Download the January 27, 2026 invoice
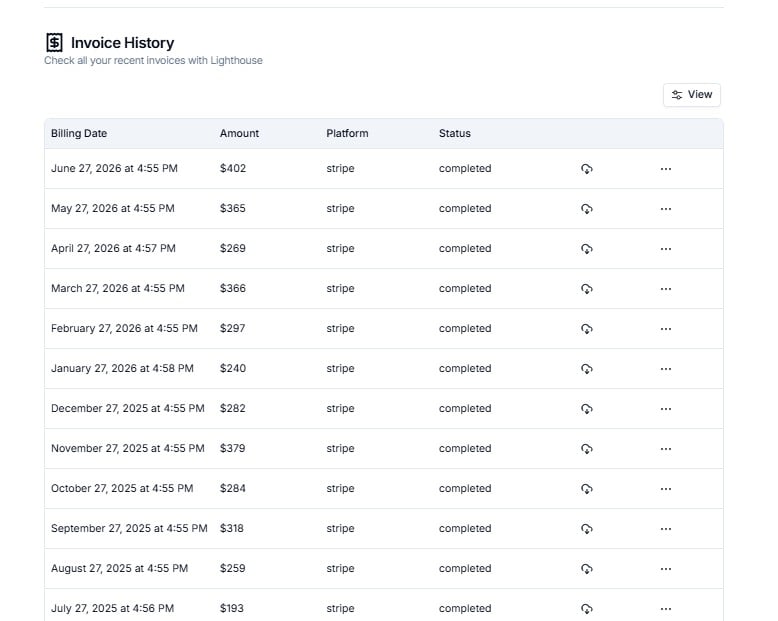 point(586,369)
